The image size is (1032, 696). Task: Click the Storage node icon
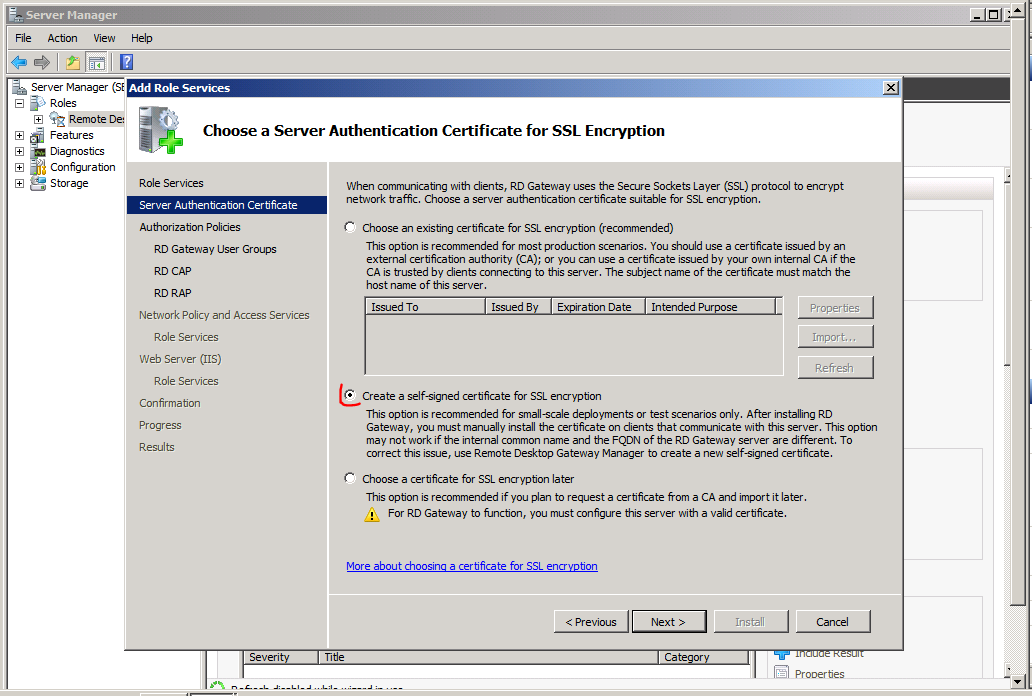[x=38, y=183]
